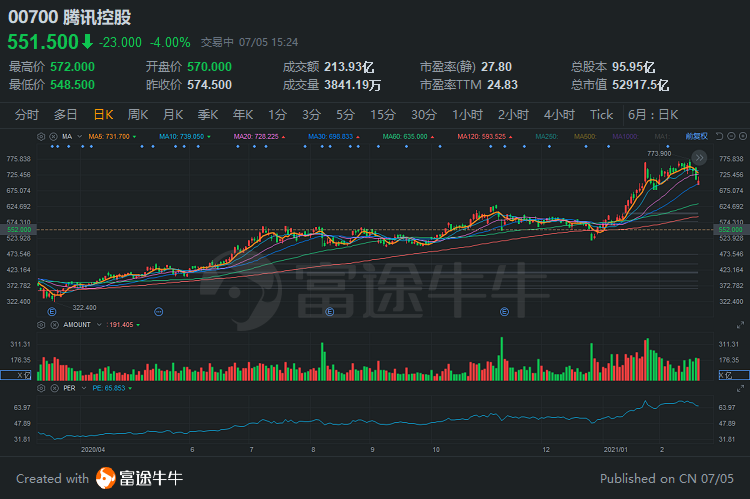Click the 773.900 high price label
The width and height of the screenshot is (750, 499).
click(659, 154)
